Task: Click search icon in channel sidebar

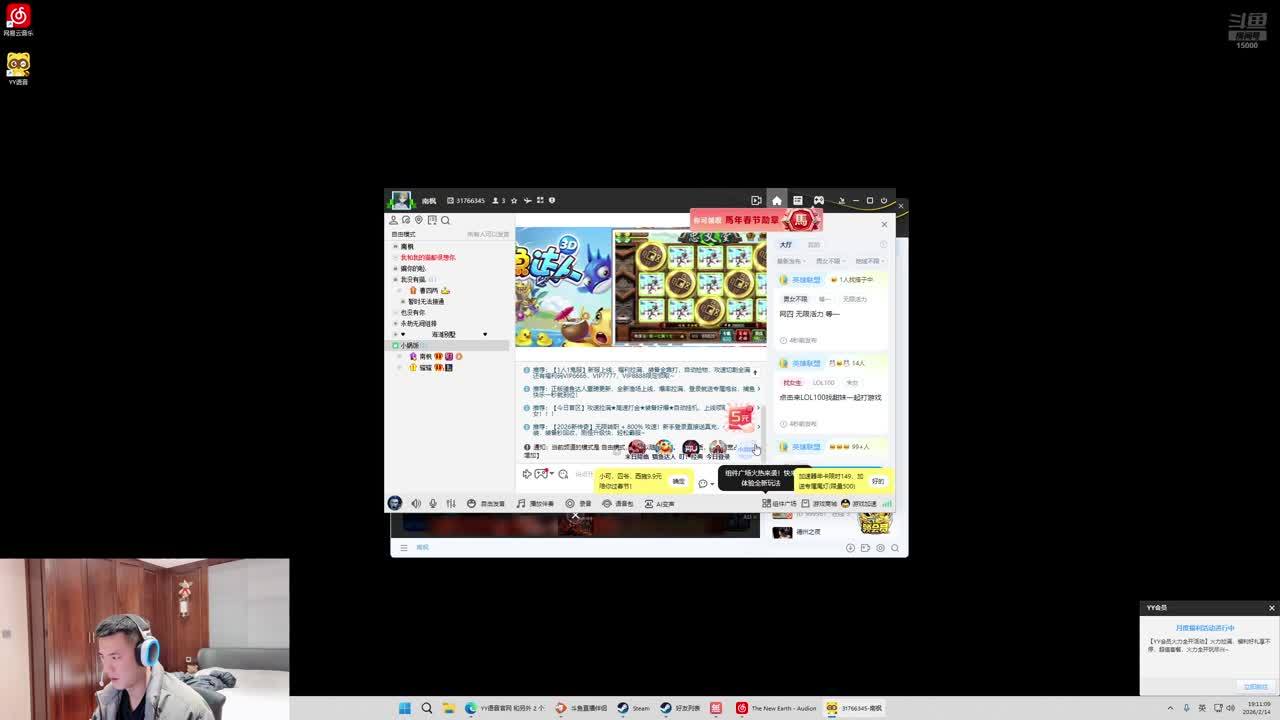Action: 445,220
